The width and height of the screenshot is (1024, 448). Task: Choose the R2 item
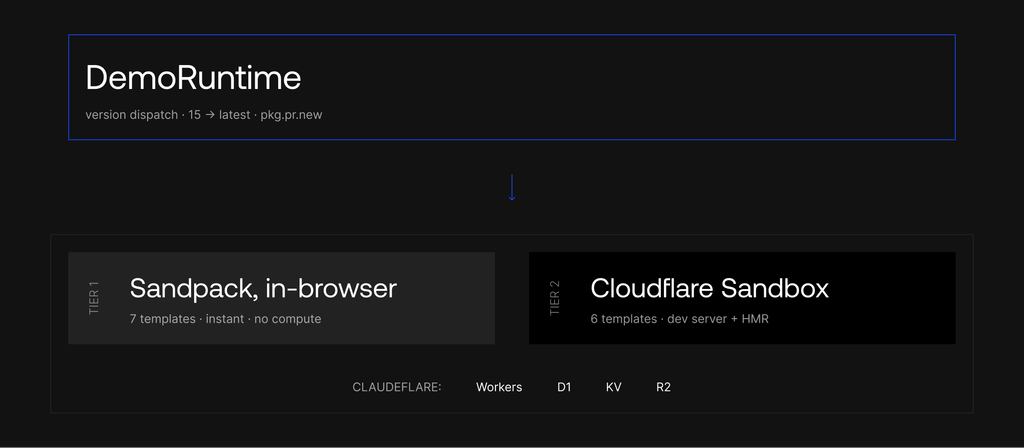[664, 387]
